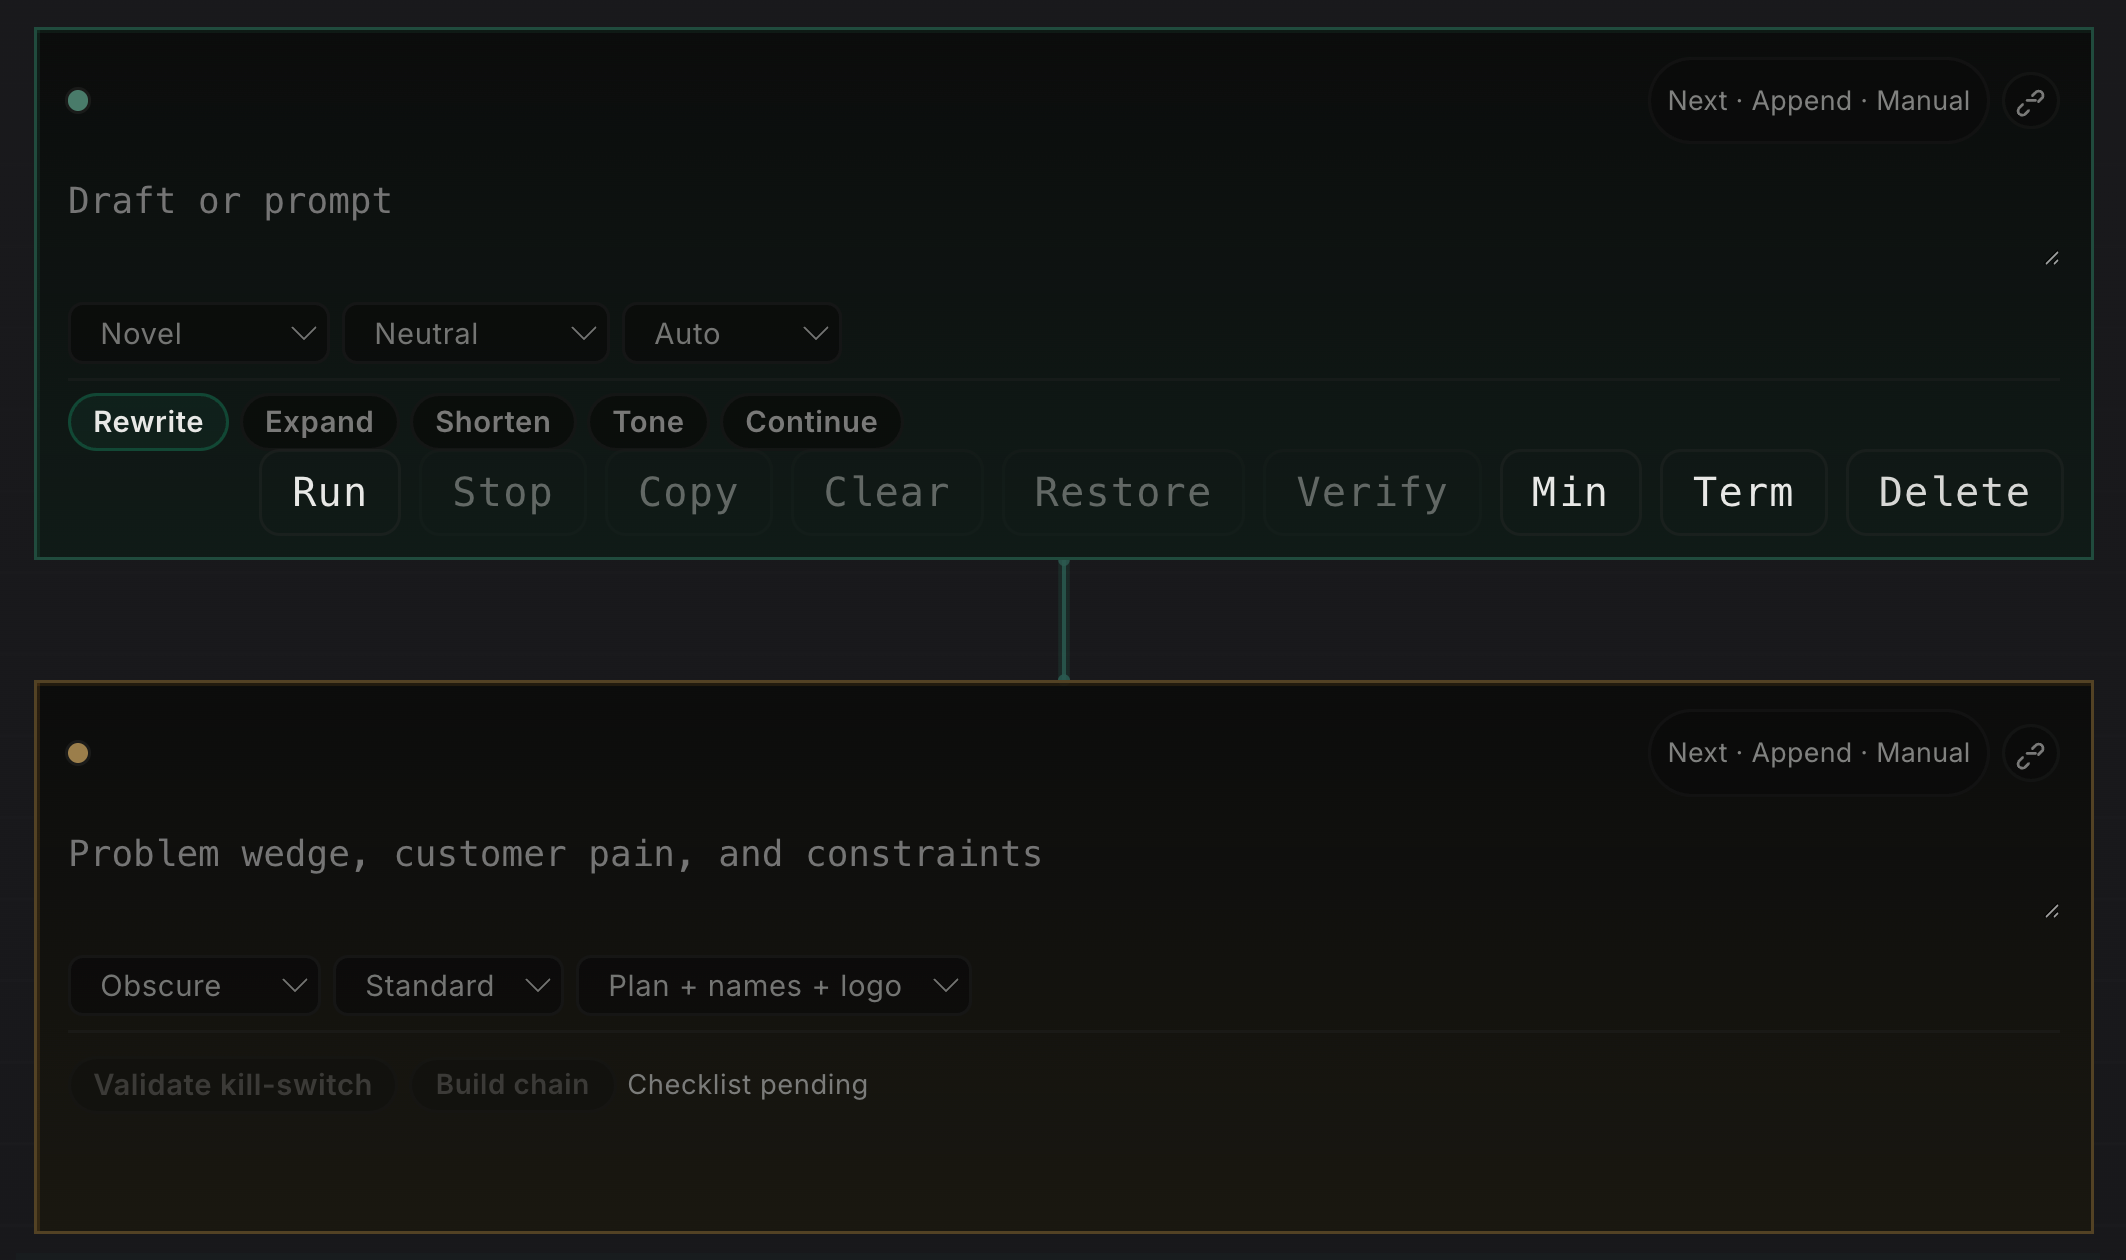Open the Novel dropdown
The width and height of the screenshot is (2126, 1260).
(199, 334)
